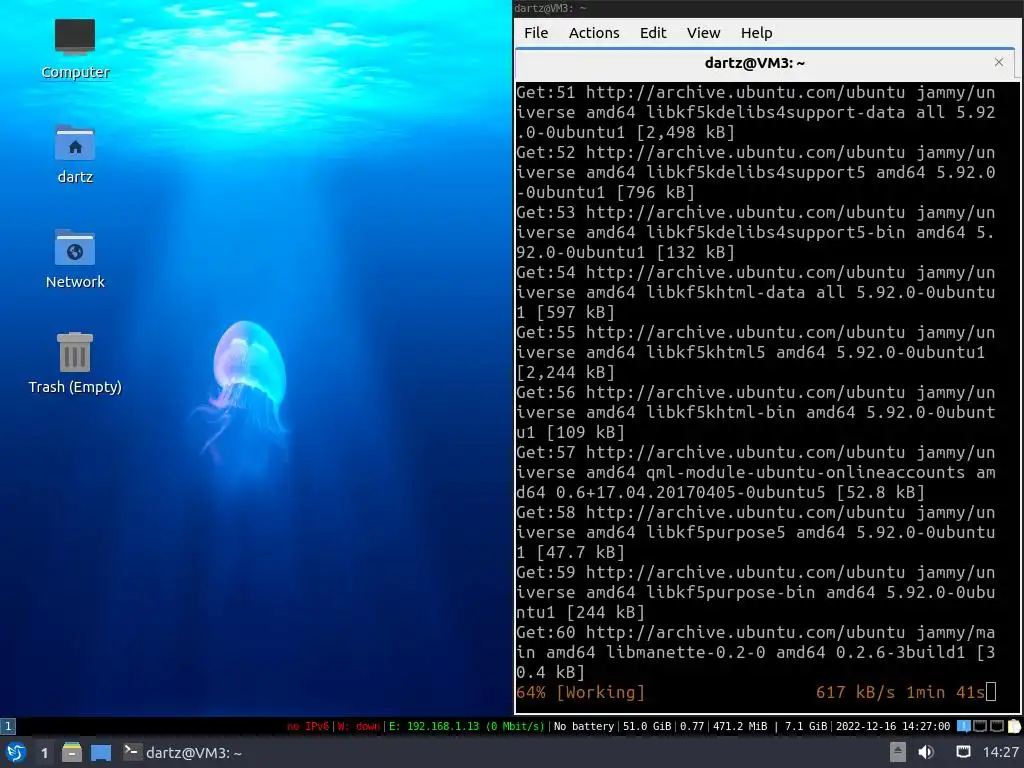Select the dartz@VM3: ~ terminal tab
This screenshot has height=768, width=1024.
tap(754, 63)
